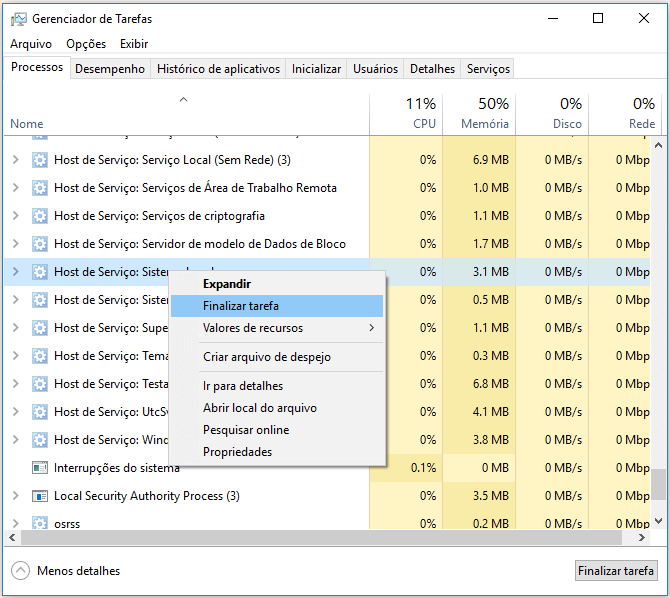Expand Local Security Authority Process group
Screen dimensions: 670x598
pos(15,496)
